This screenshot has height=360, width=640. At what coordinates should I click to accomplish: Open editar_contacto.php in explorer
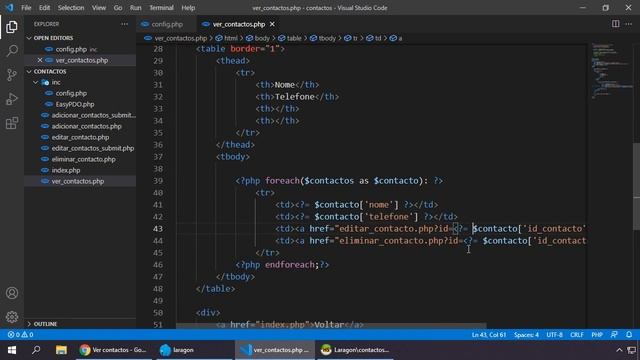[x=80, y=138]
